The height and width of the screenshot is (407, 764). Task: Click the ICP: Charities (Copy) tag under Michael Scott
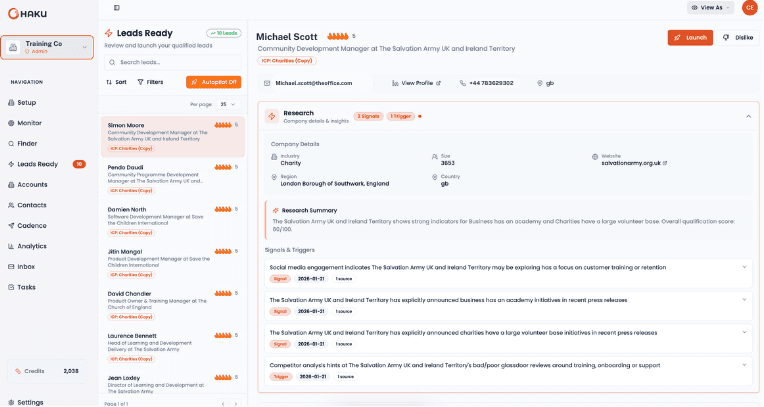click(x=287, y=61)
